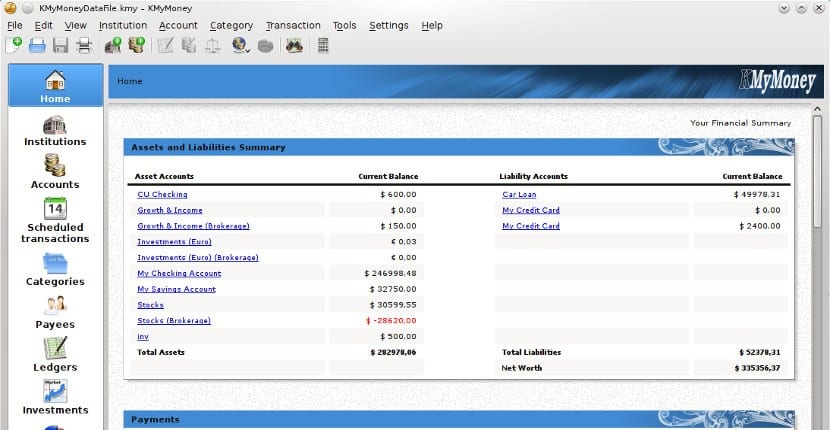Screen dimensions: 830x430
Task: Click the My Checking Account balance $ 246998,48
Action: 390,274
